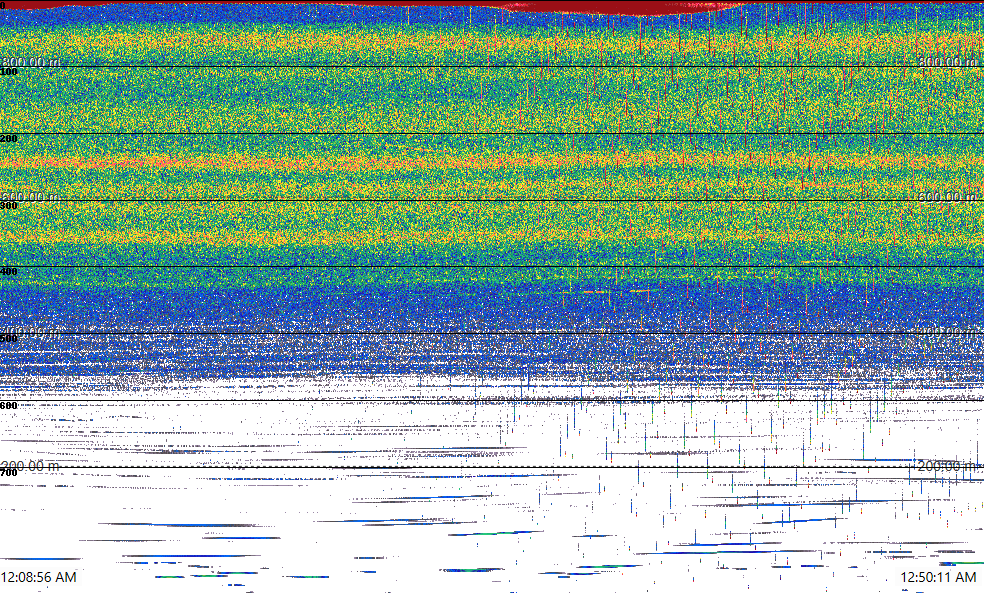The height and width of the screenshot is (594, 984).
Task: Click the 12:50:11 AM end timestamp
Action: 938,577
